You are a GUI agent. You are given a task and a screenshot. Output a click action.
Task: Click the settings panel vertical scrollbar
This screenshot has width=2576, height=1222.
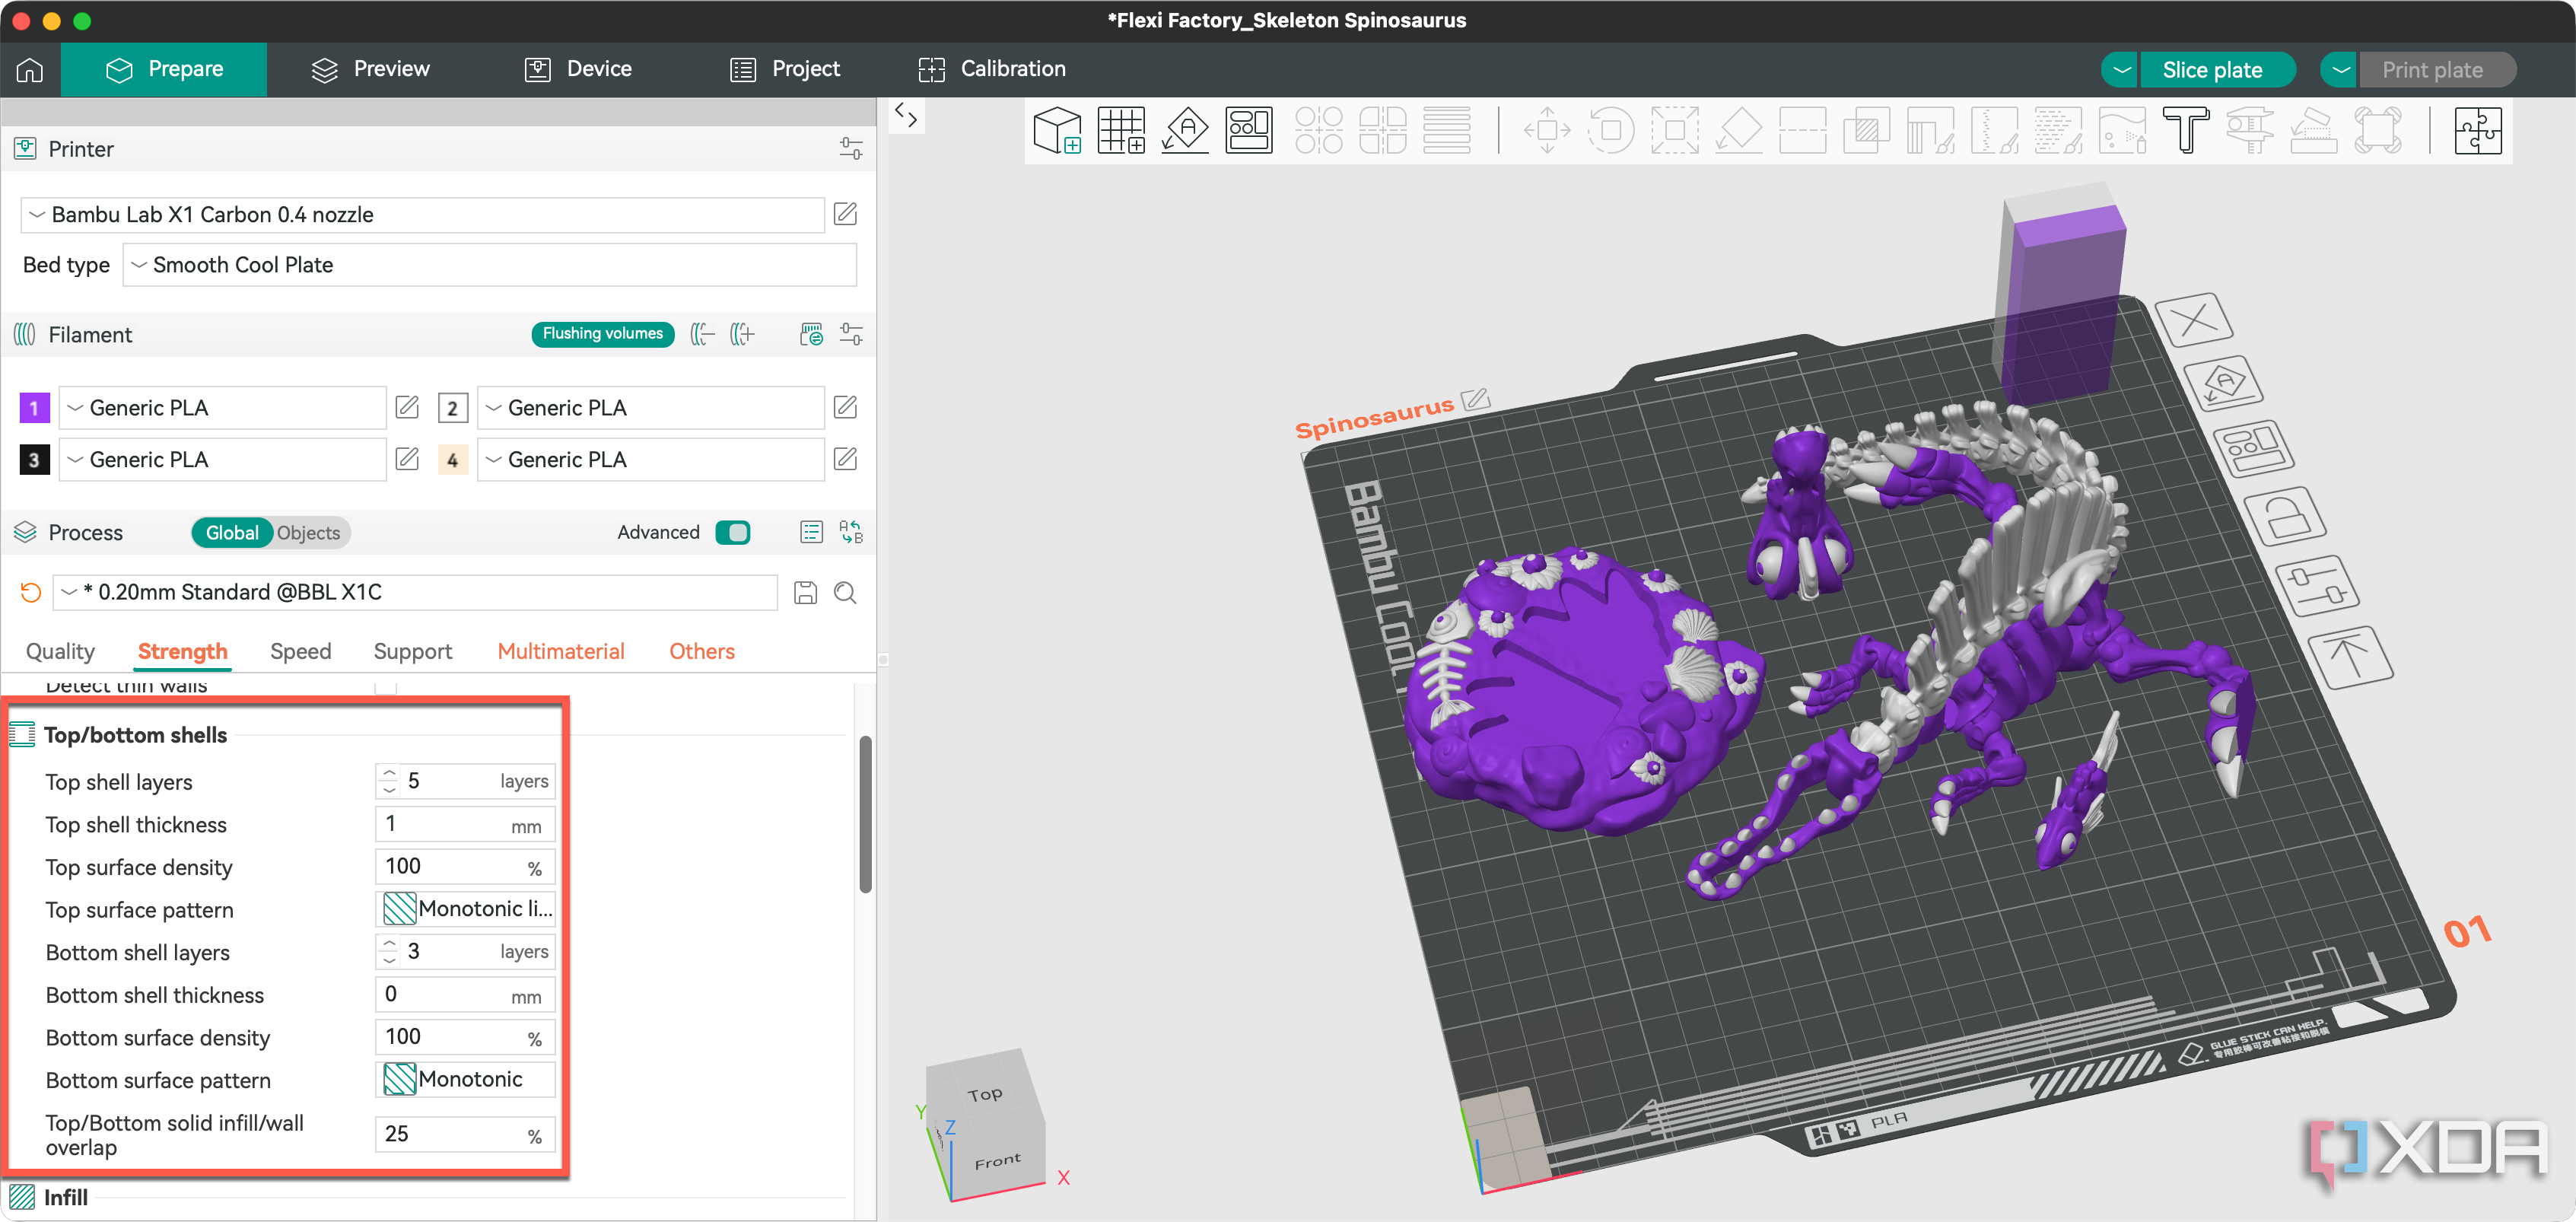pos(866,814)
